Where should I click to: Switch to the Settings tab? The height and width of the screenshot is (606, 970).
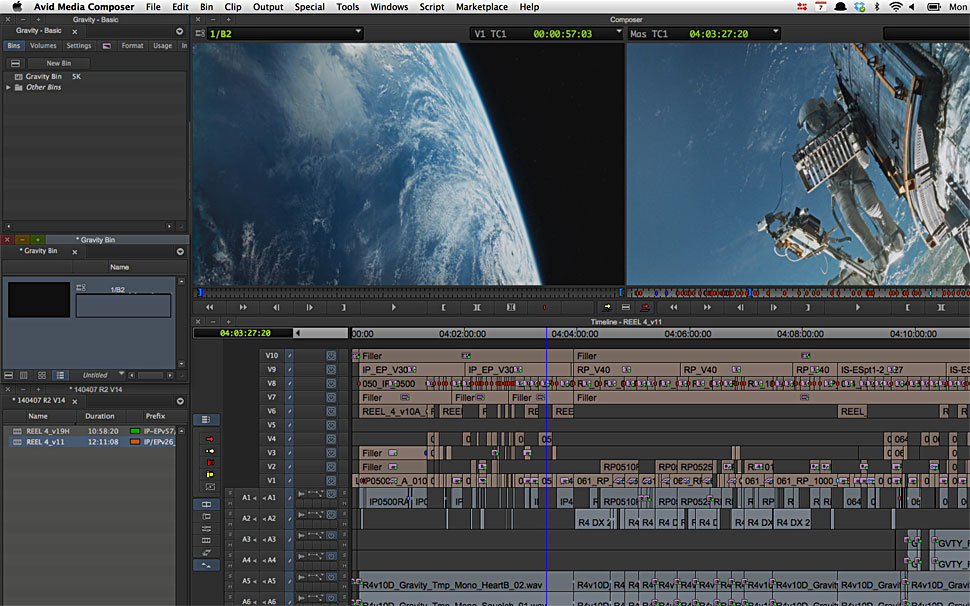point(79,46)
